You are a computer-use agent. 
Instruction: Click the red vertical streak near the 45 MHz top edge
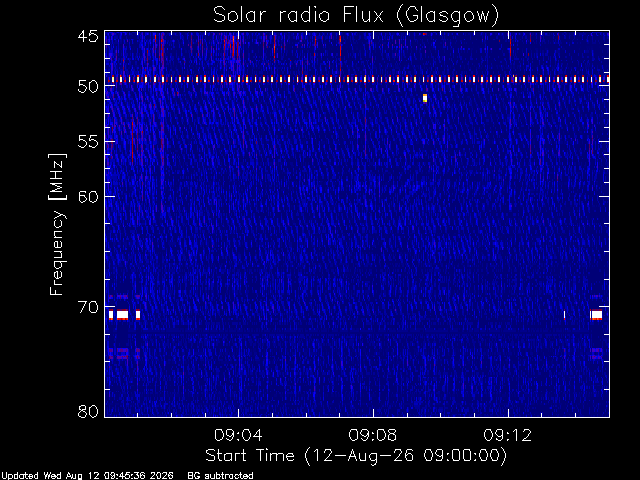pos(340,49)
